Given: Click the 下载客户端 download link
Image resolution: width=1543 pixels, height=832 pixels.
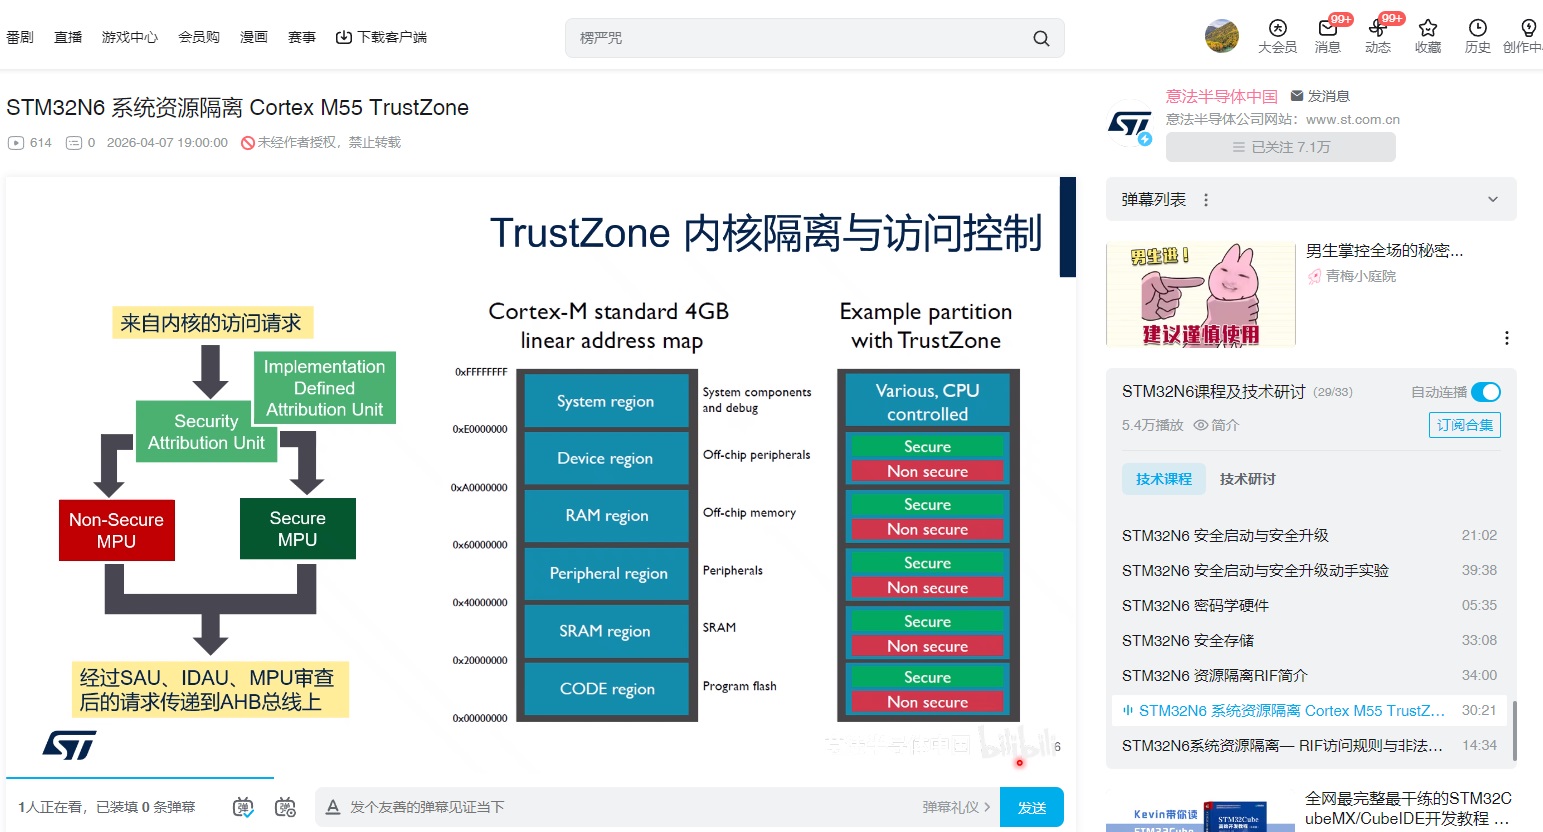Looking at the screenshot, I should tap(381, 37).
